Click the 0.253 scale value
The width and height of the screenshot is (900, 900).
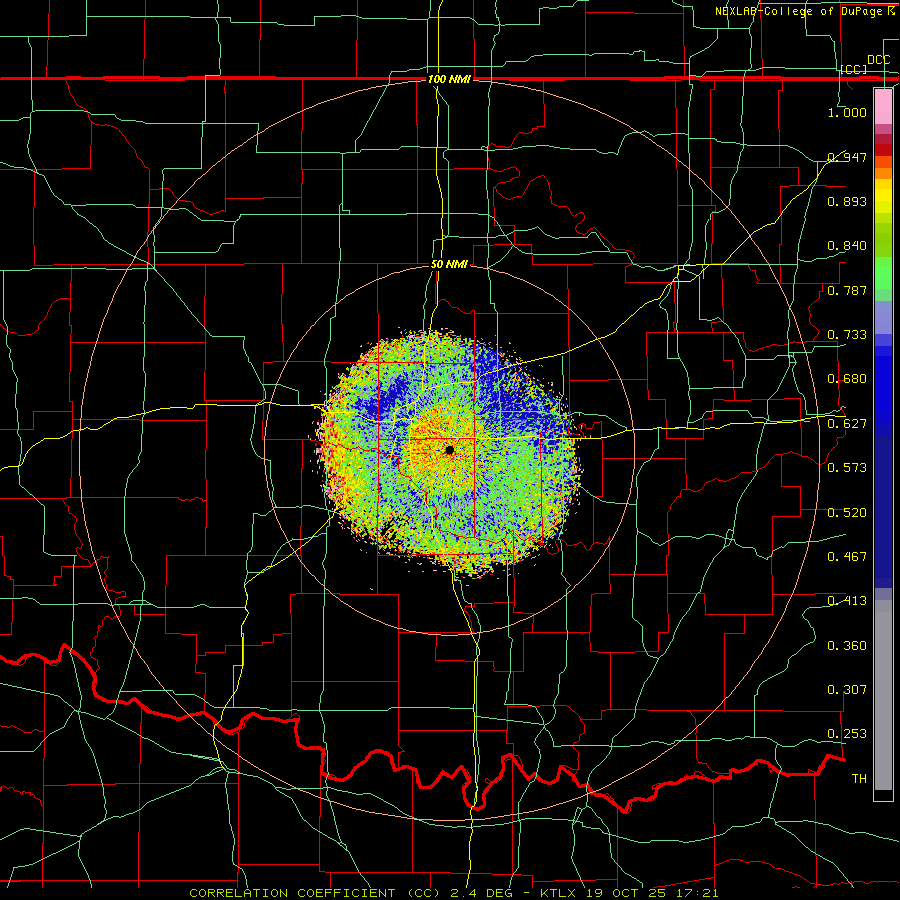pos(847,734)
